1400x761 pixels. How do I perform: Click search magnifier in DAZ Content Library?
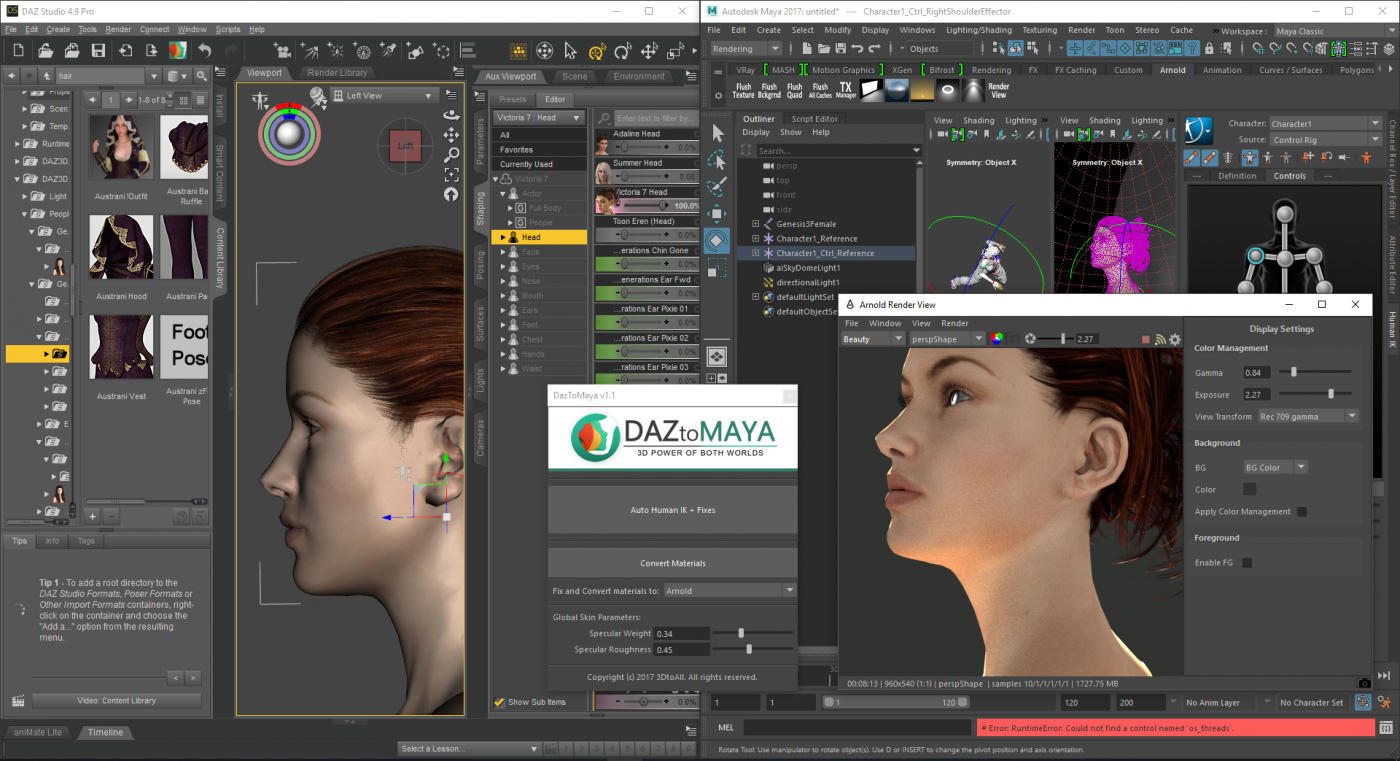[x=202, y=76]
